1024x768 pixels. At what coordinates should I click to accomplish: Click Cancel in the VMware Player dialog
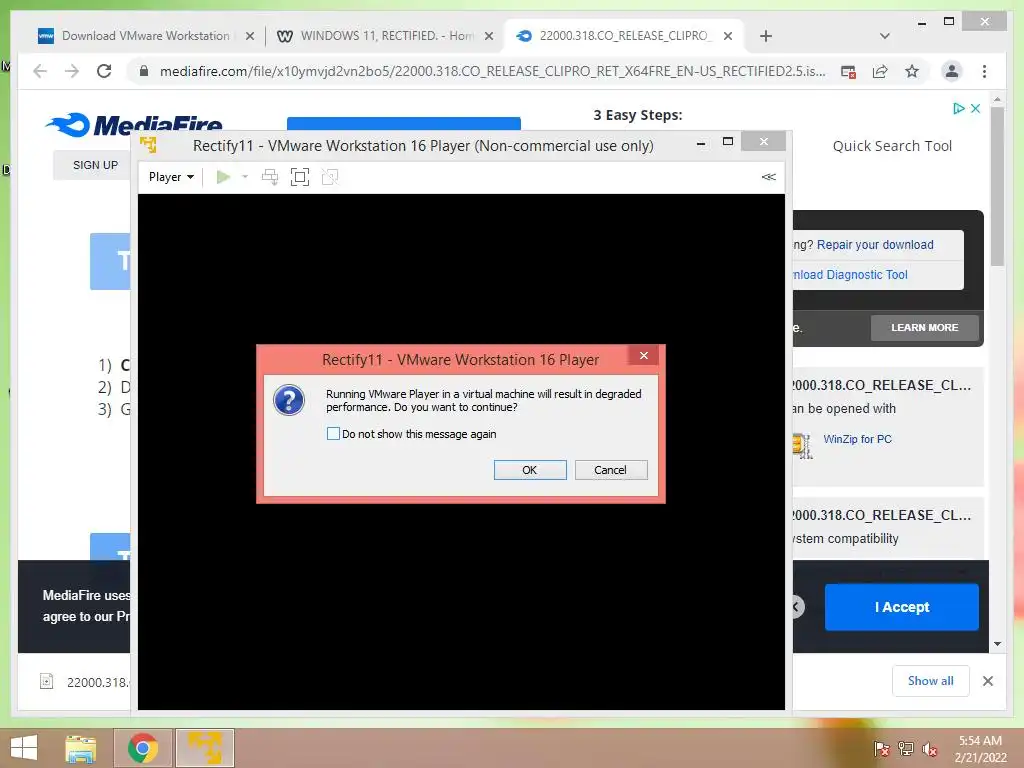(611, 470)
